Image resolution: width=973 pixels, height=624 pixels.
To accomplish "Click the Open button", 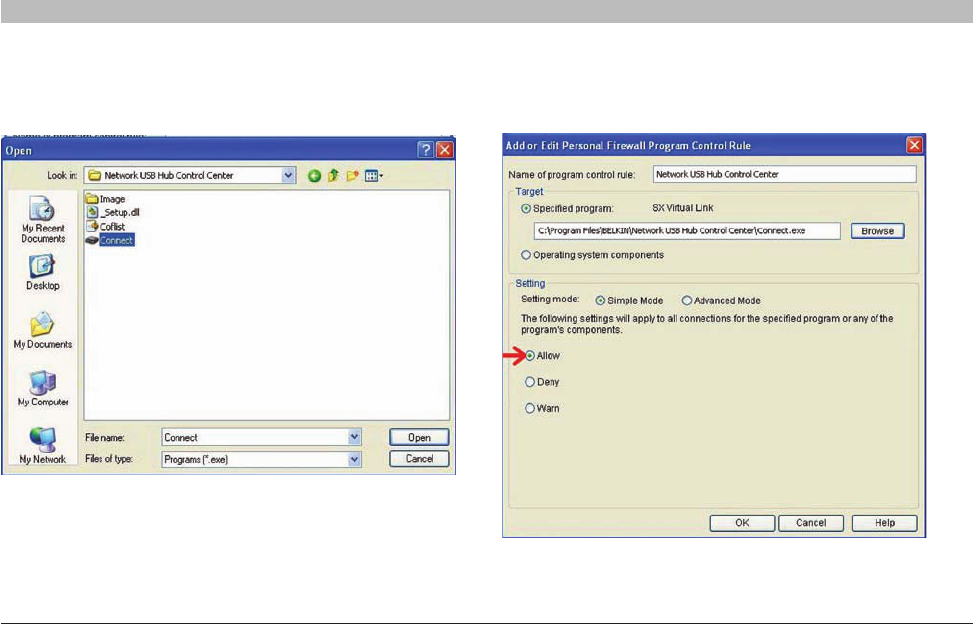I will point(419,437).
